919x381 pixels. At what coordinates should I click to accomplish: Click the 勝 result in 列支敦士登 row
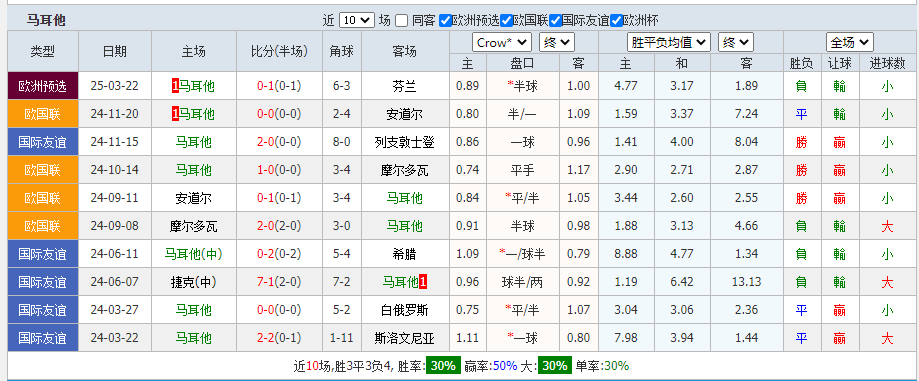pos(801,142)
